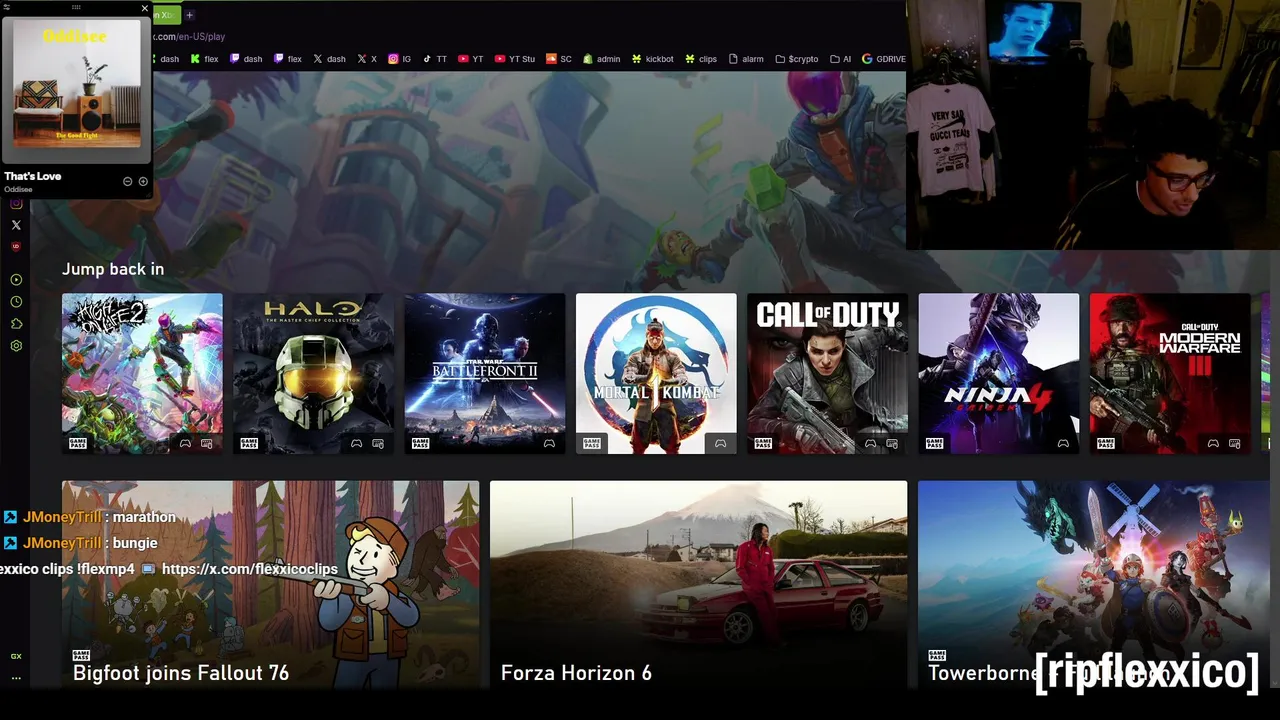This screenshot has height=720, width=1280.
Task: Open the Call of Duty game tile
Action: pyautogui.click(x=828, y=373)
